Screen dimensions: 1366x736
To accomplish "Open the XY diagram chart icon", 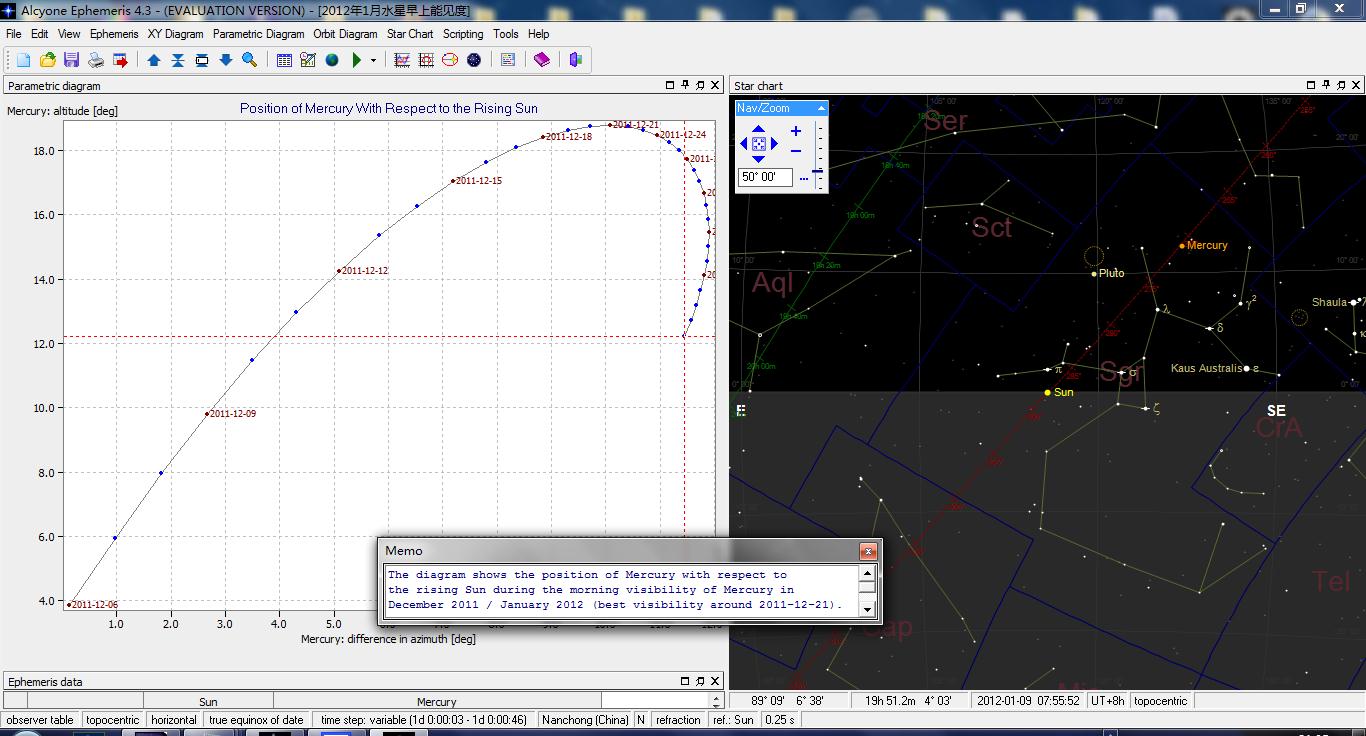I will click(x=402, y=60).
